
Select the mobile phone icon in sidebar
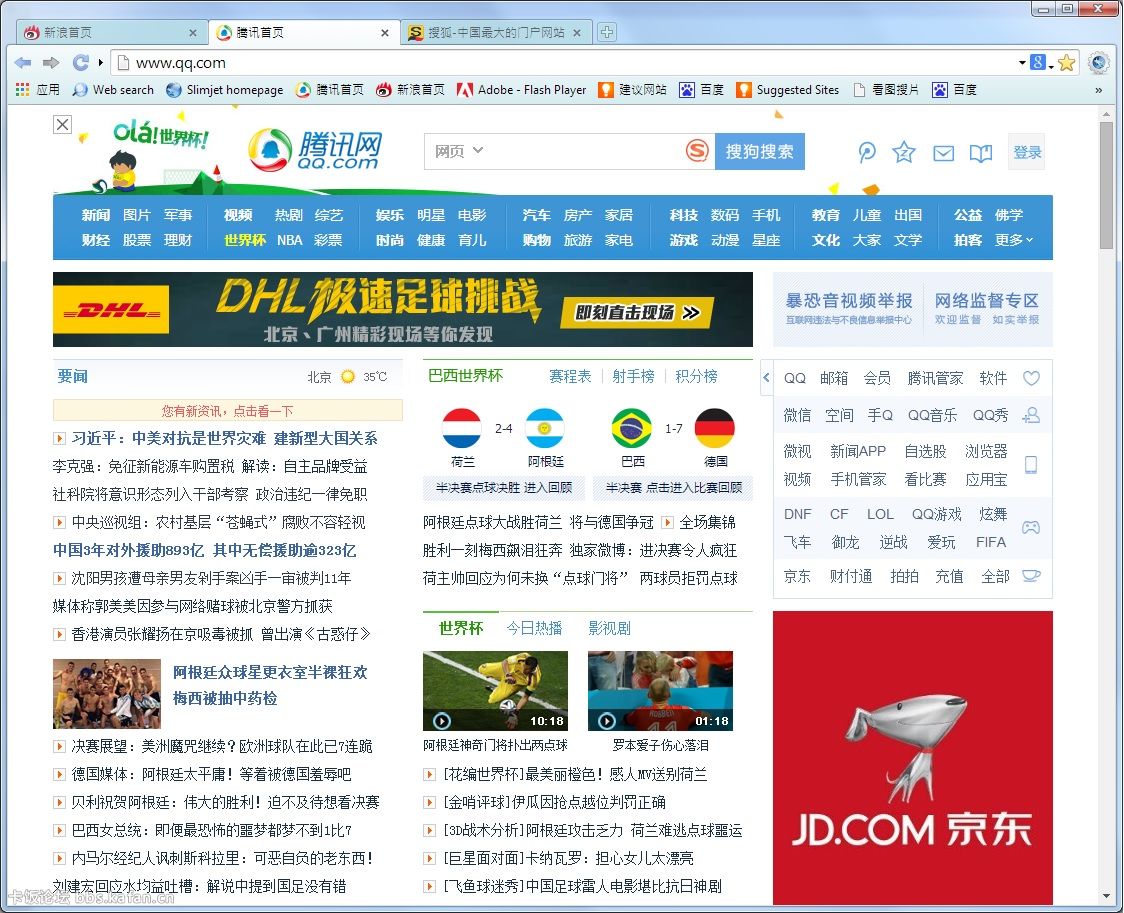point(1032,465)
